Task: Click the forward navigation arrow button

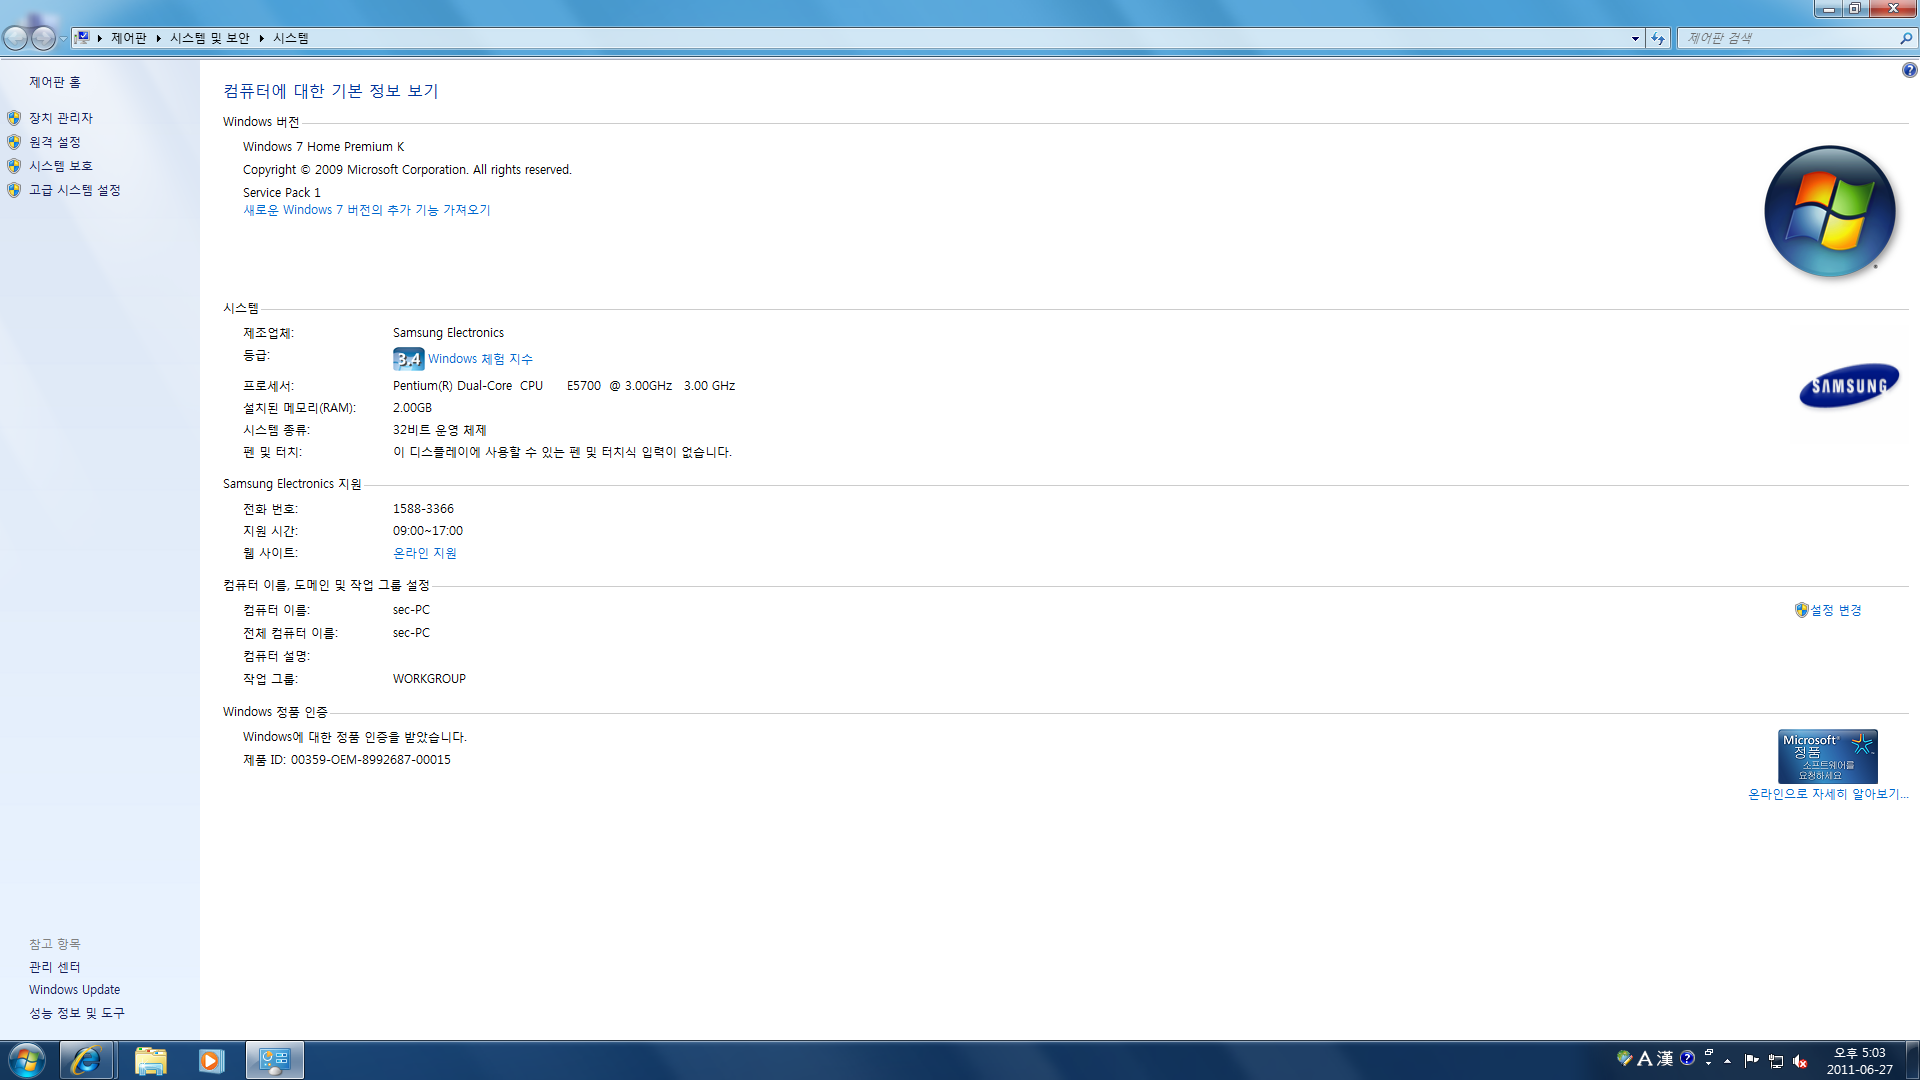Action: pyautogui.click(x=43, y=38)
